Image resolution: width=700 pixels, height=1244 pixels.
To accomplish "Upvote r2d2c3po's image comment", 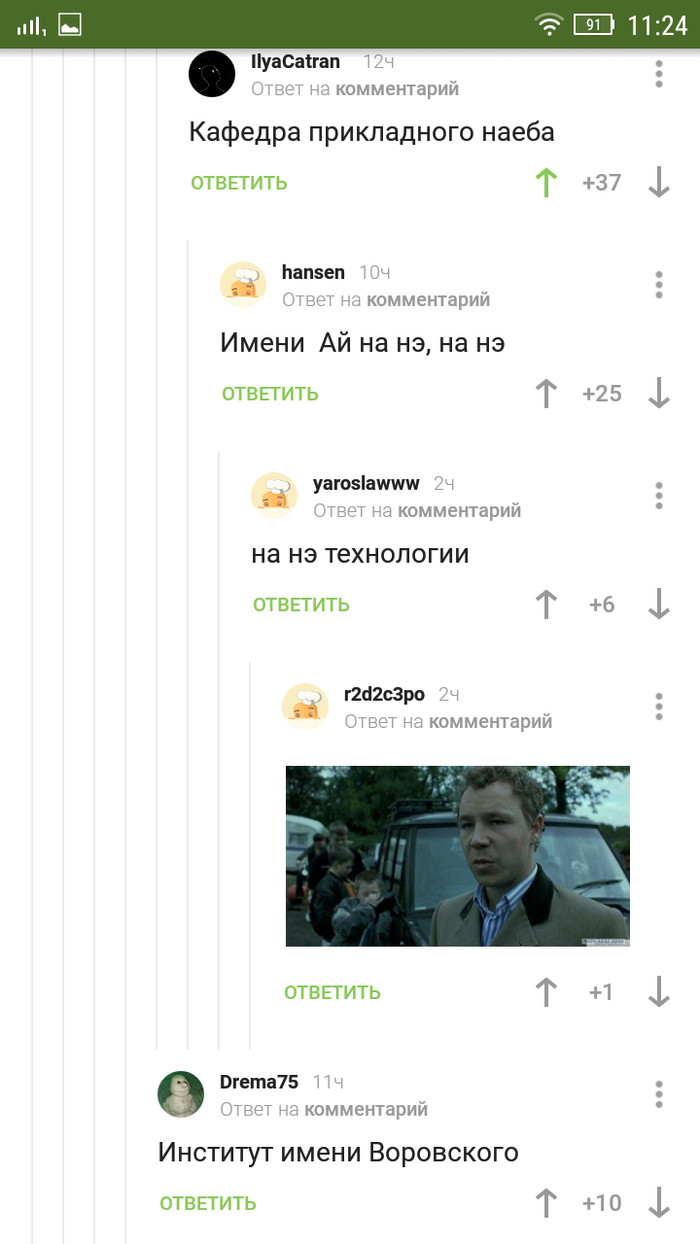I will tap(546, 992).
